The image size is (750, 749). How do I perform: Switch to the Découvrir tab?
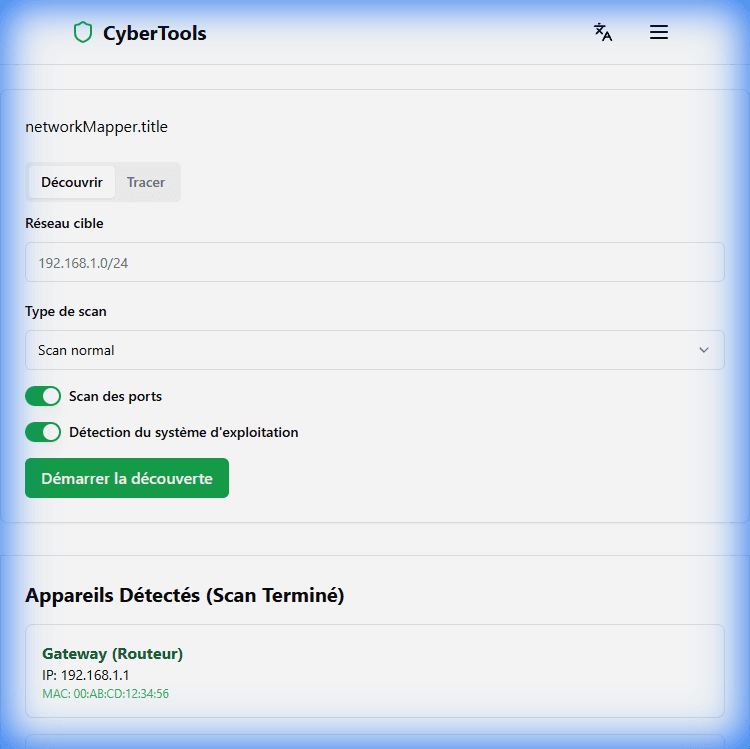72,182
